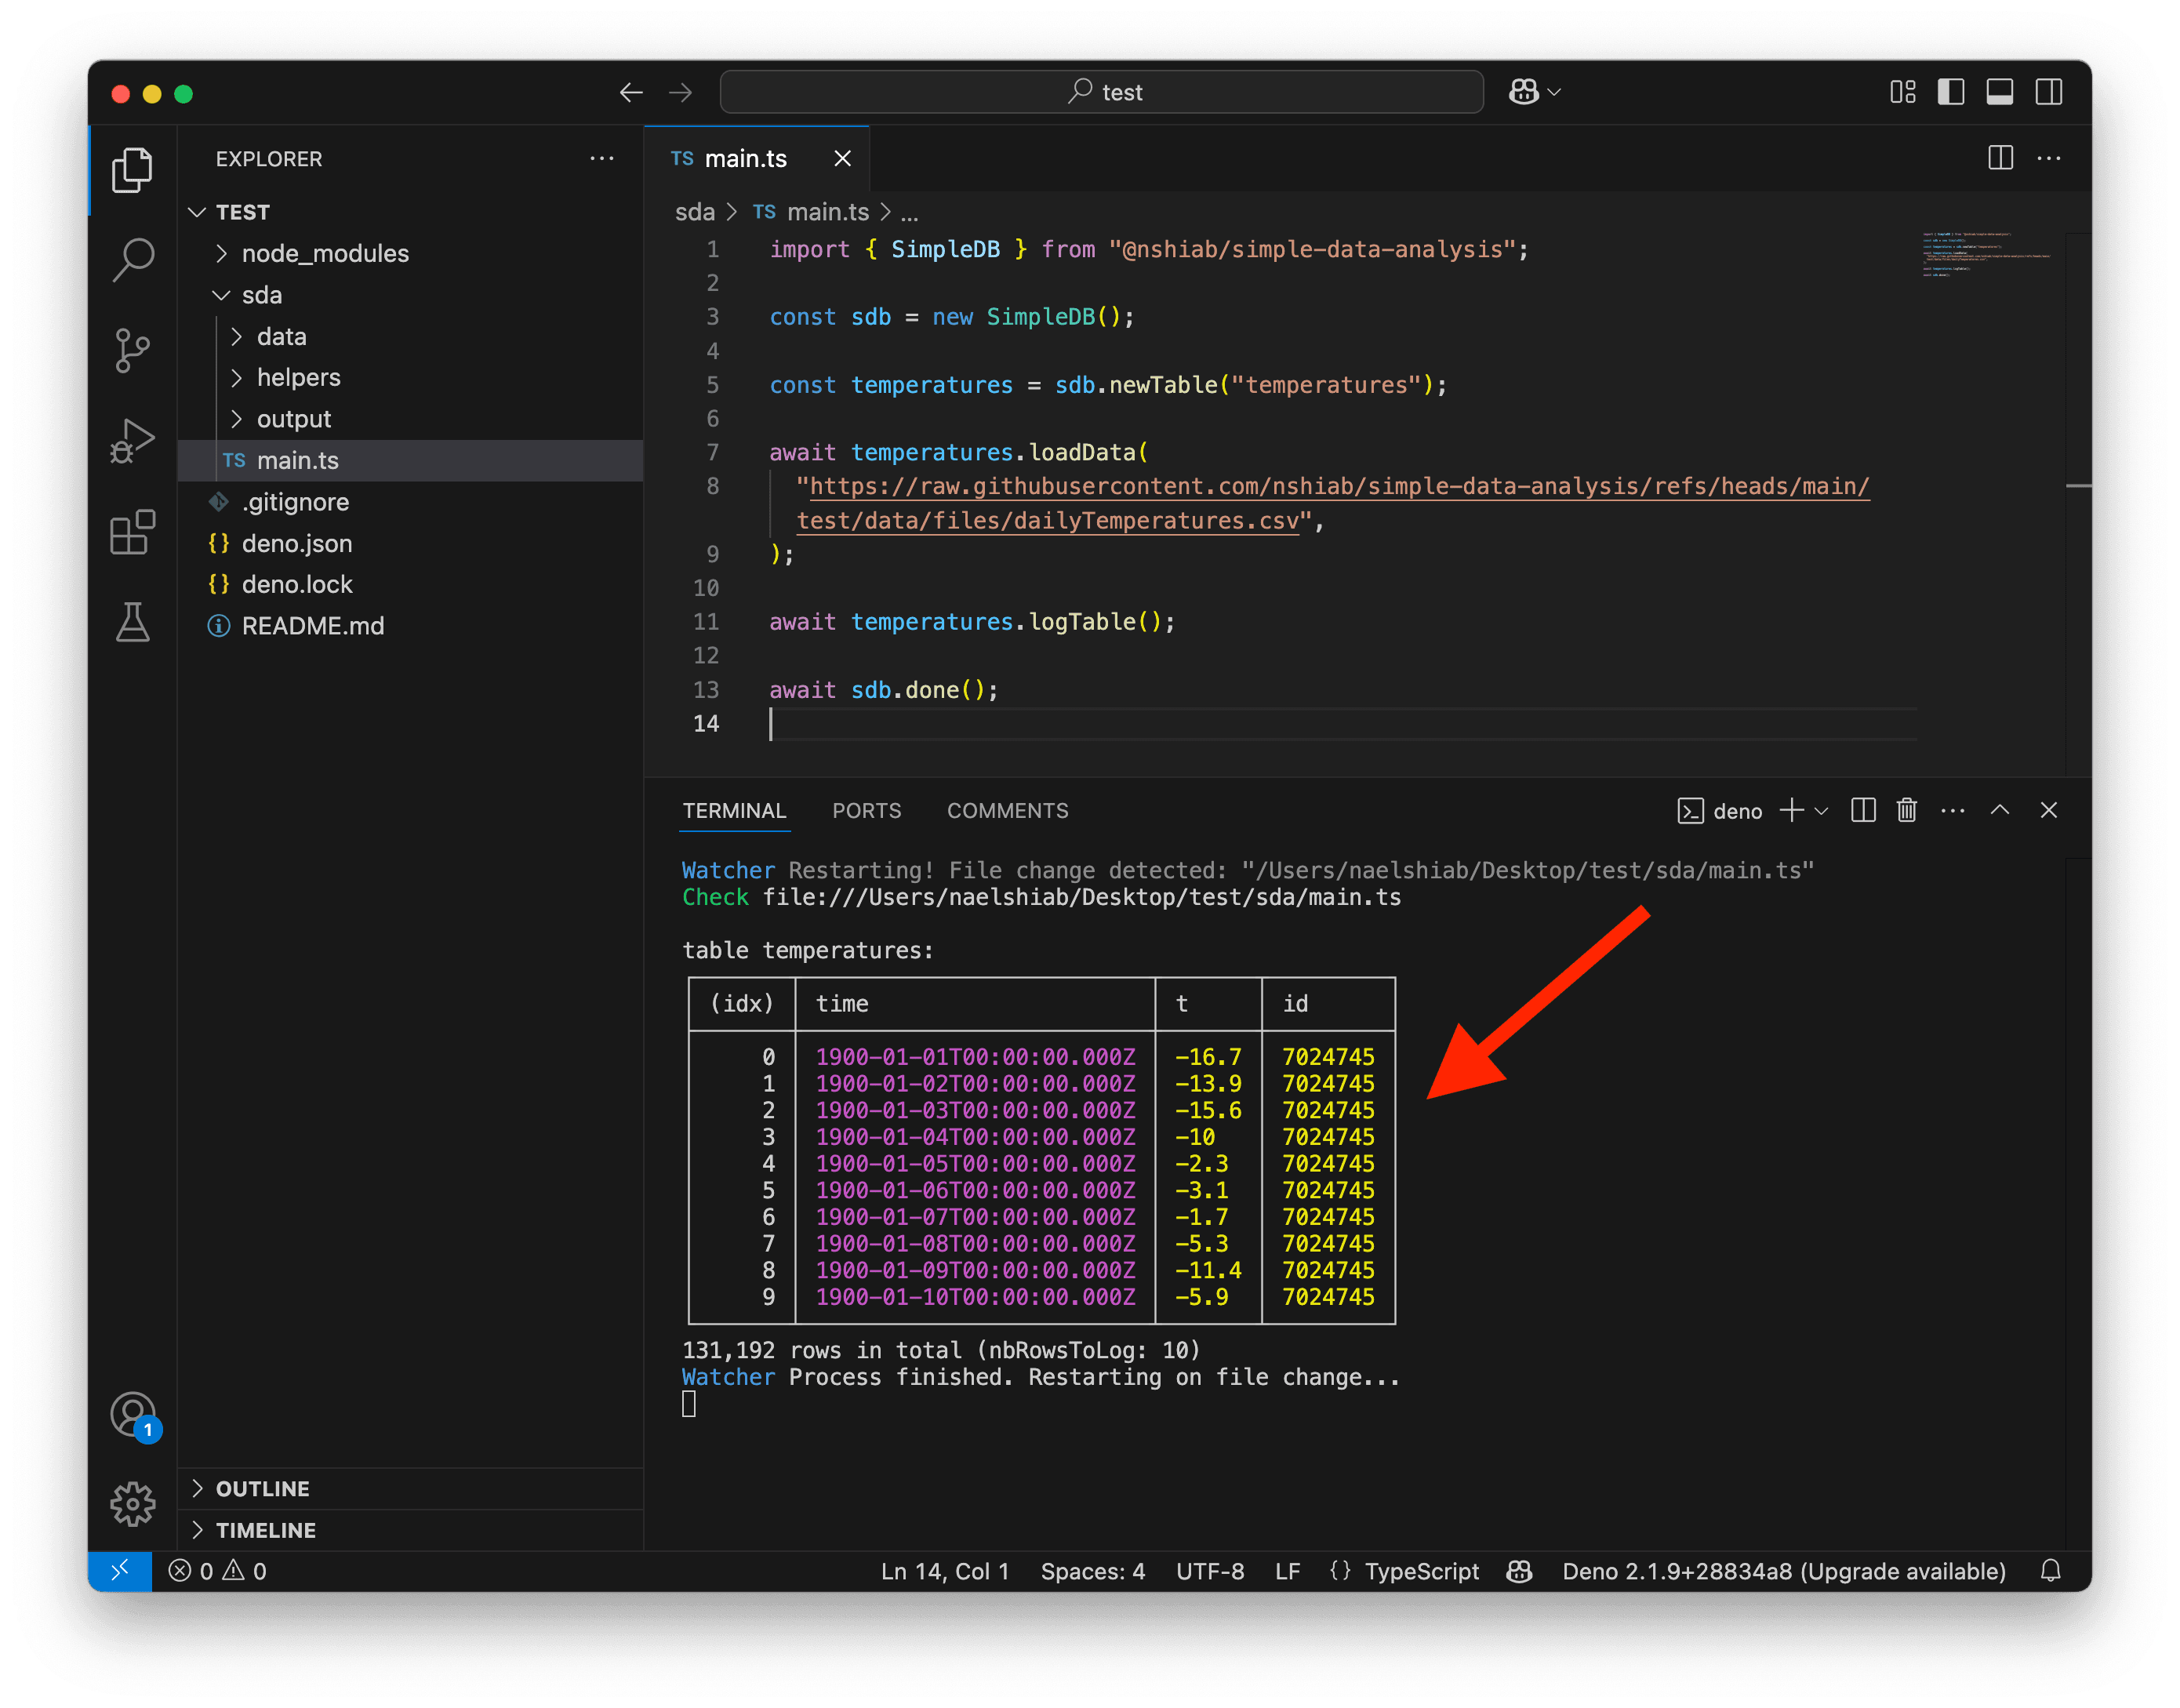The width and height of the screenshot is (2180, 1708).
Task: Toggle the bottom panel visibility
Action: tap(1999, 92)
